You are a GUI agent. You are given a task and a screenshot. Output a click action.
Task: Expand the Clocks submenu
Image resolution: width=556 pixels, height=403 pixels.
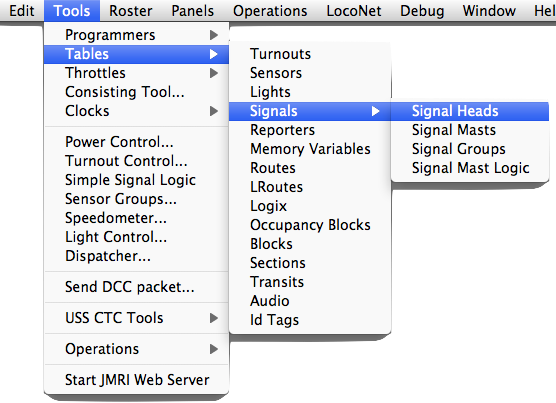point(137,111)
